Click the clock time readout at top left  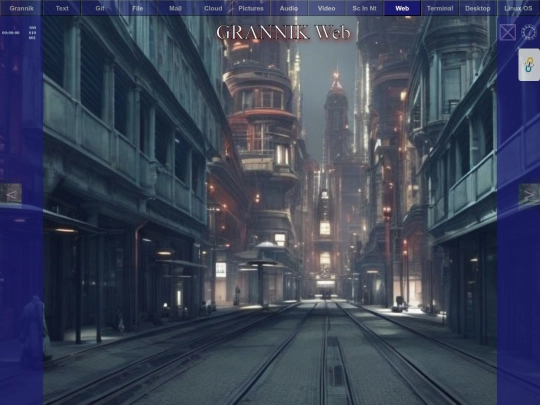(11, 33)
